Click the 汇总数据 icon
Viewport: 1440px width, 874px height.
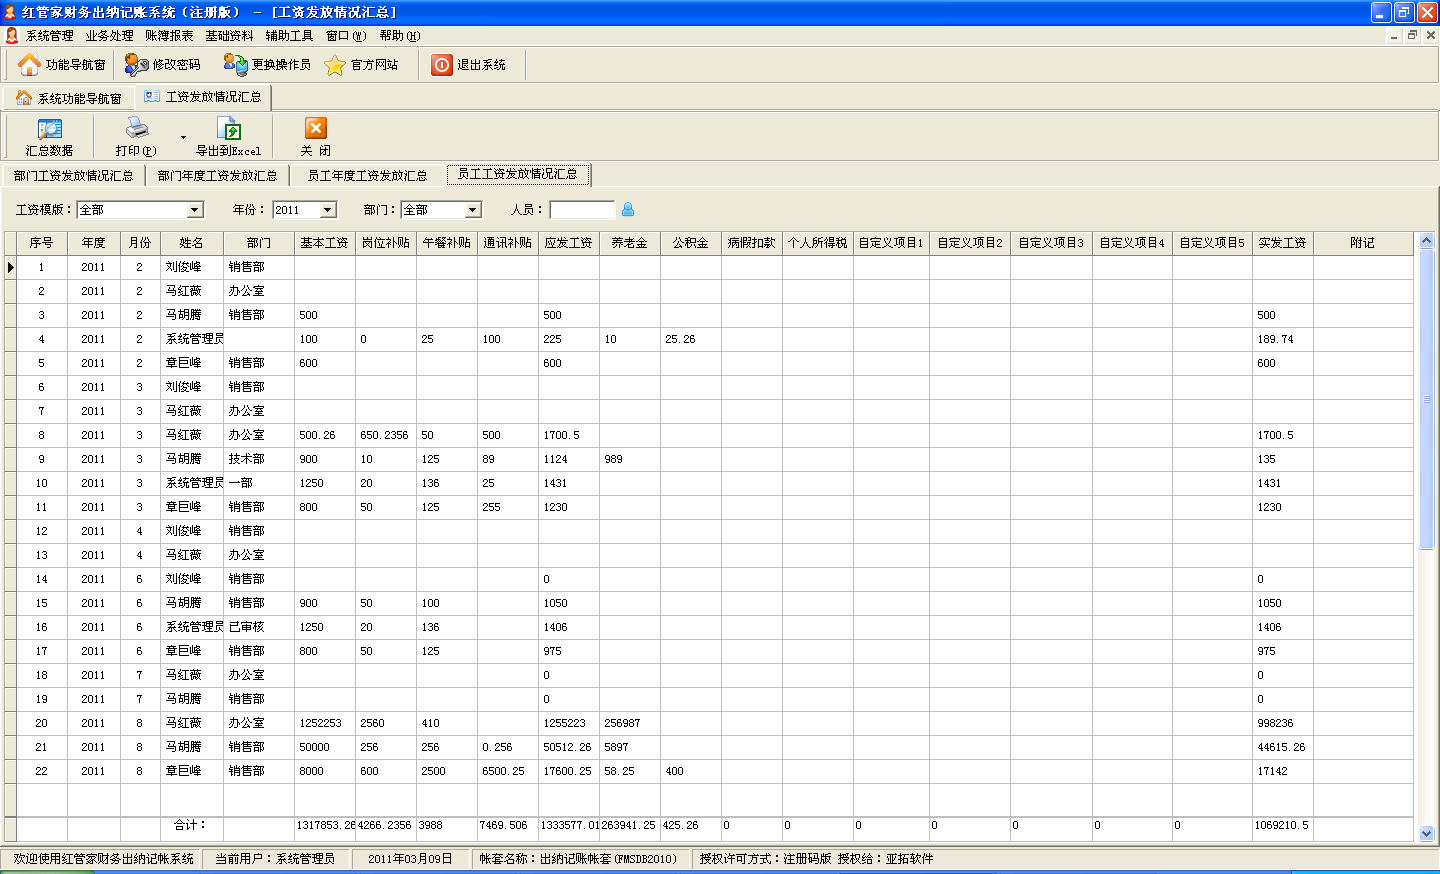pos(49,129)
